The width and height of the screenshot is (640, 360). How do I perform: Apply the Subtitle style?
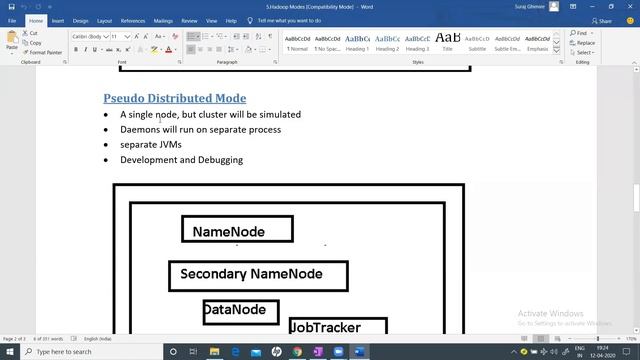coord(477,43)
